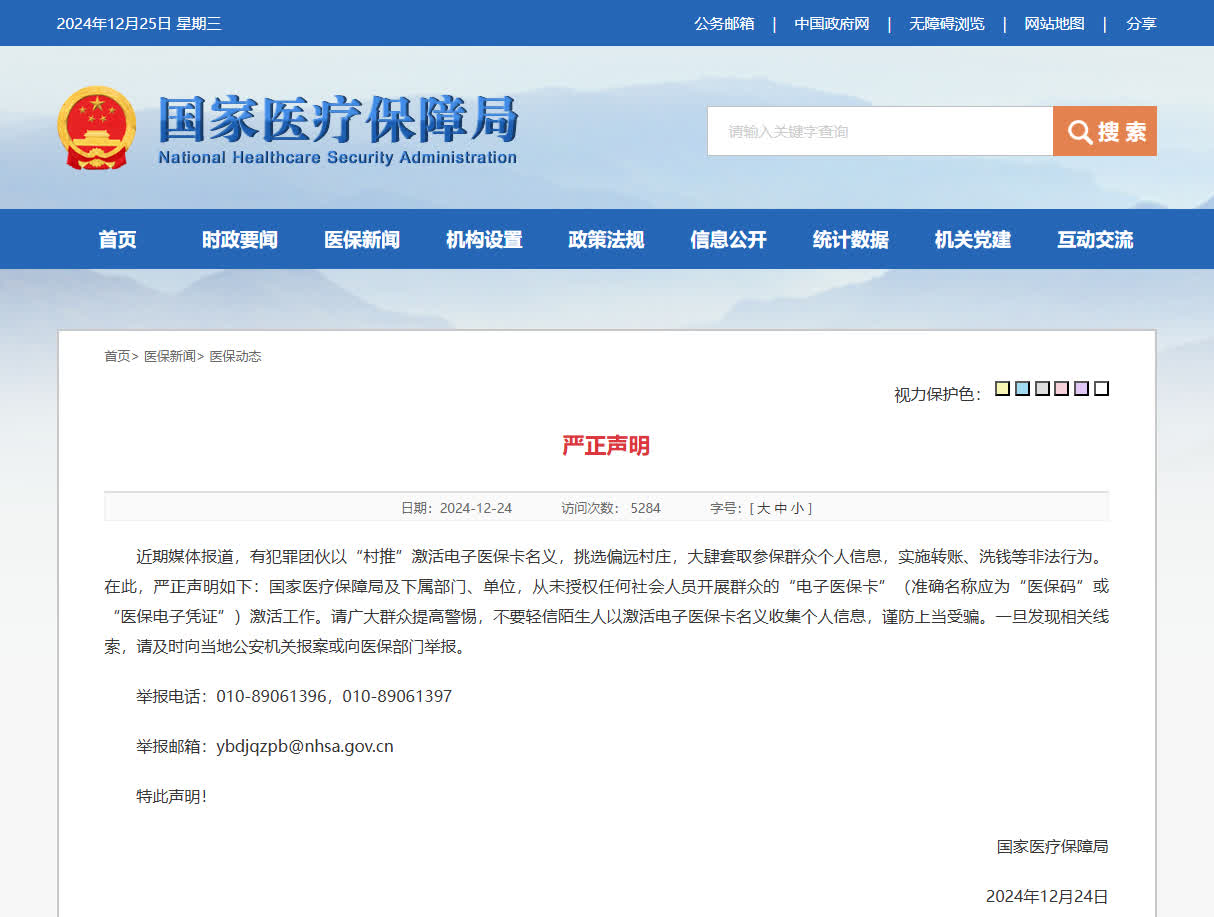Switch to the 政策法规 navigation tab
This screenshot has width=1214, height=917.
pos(606,240)
